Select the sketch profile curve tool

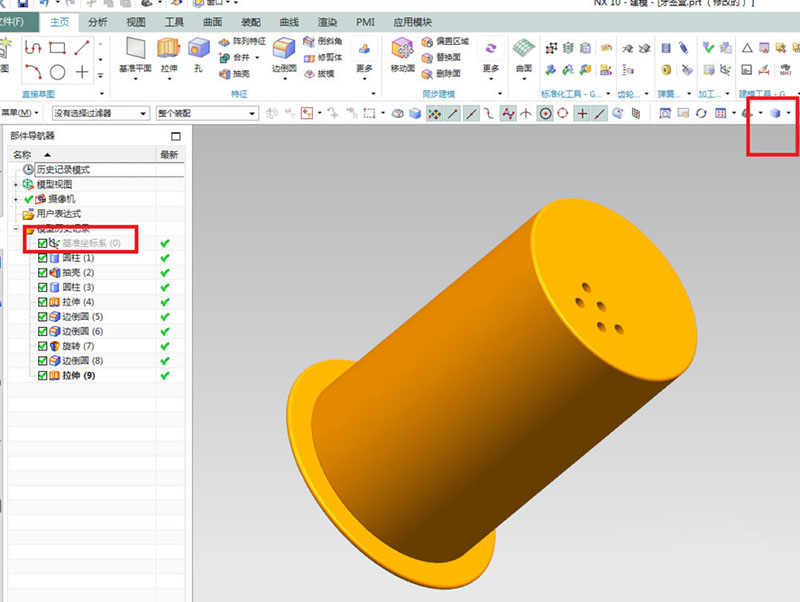(x=33, y=48)
